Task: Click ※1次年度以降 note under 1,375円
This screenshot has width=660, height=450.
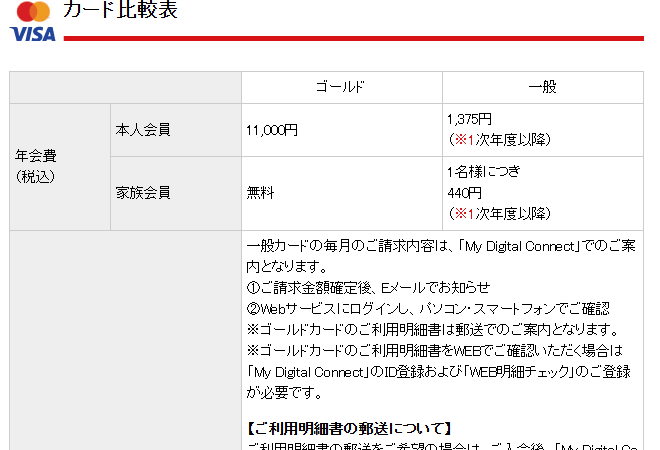Action: pos(500,140)
